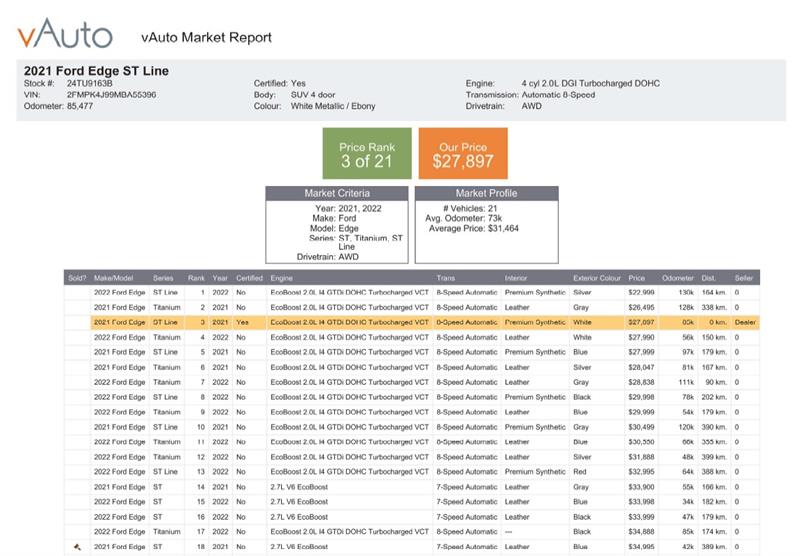Sort by the Series column header

pos(163,278)
